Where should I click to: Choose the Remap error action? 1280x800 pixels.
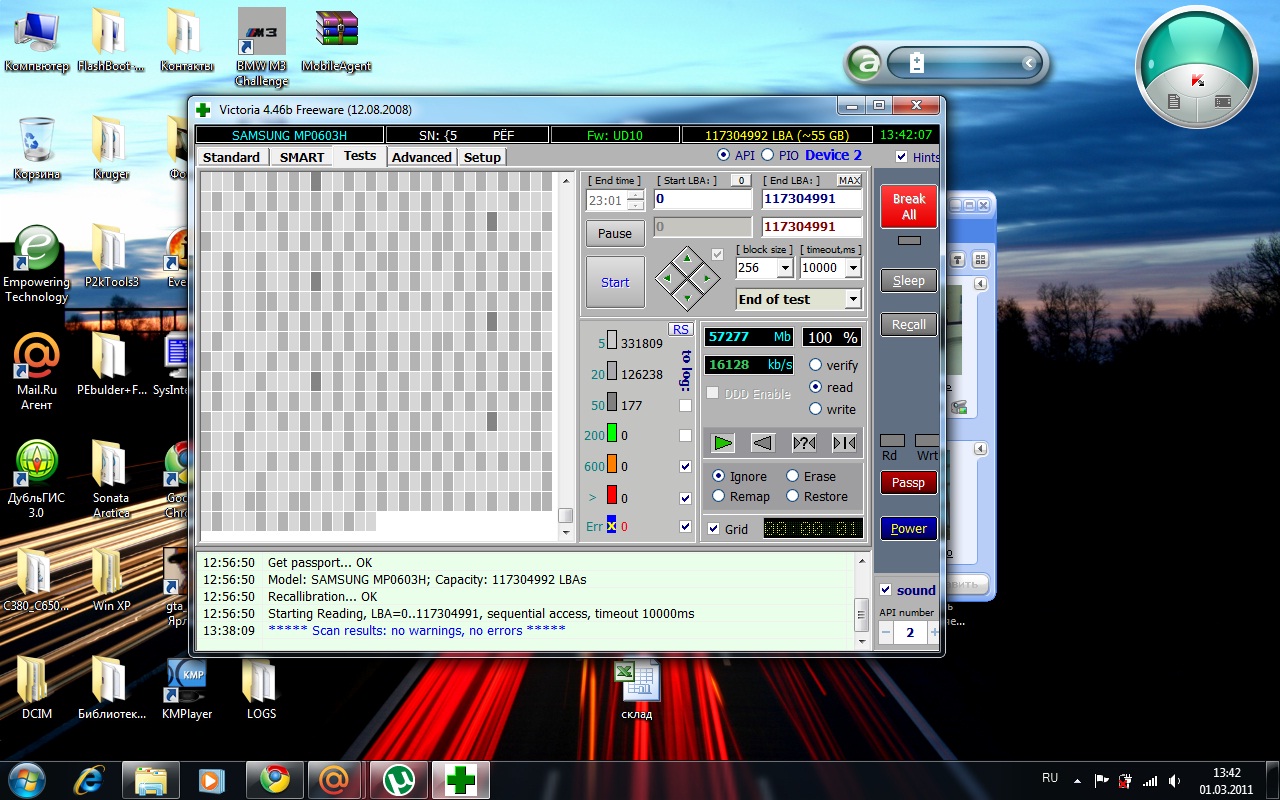718,496
